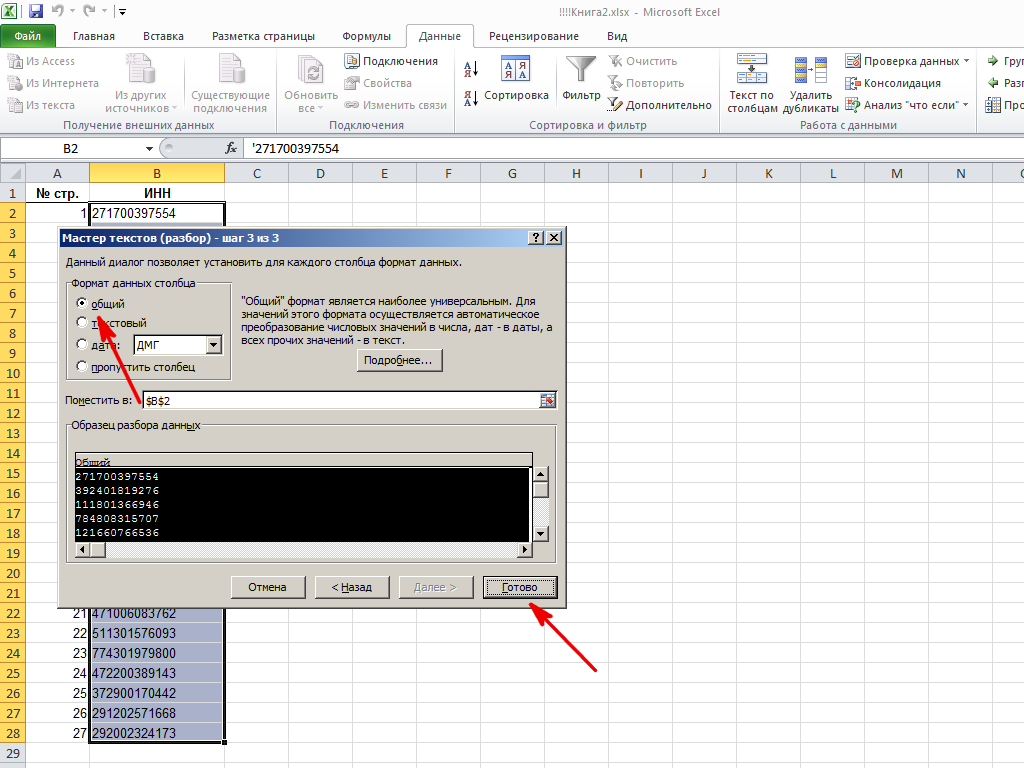
Task: Close the Мастер текстов dialog
Action: [554, 238]
